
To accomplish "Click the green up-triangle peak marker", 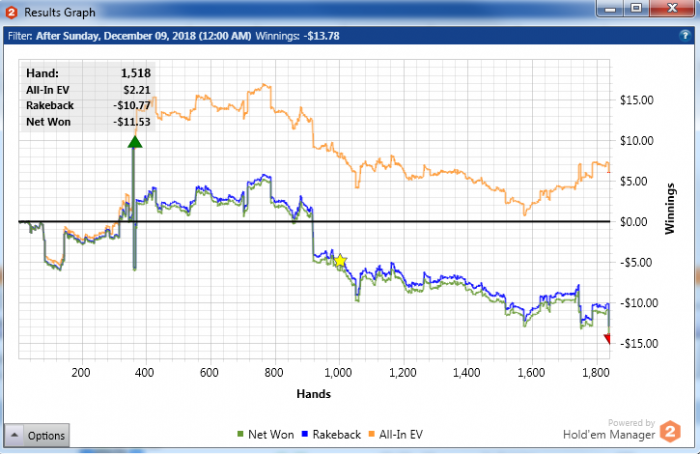I will [x=134, y=142].
